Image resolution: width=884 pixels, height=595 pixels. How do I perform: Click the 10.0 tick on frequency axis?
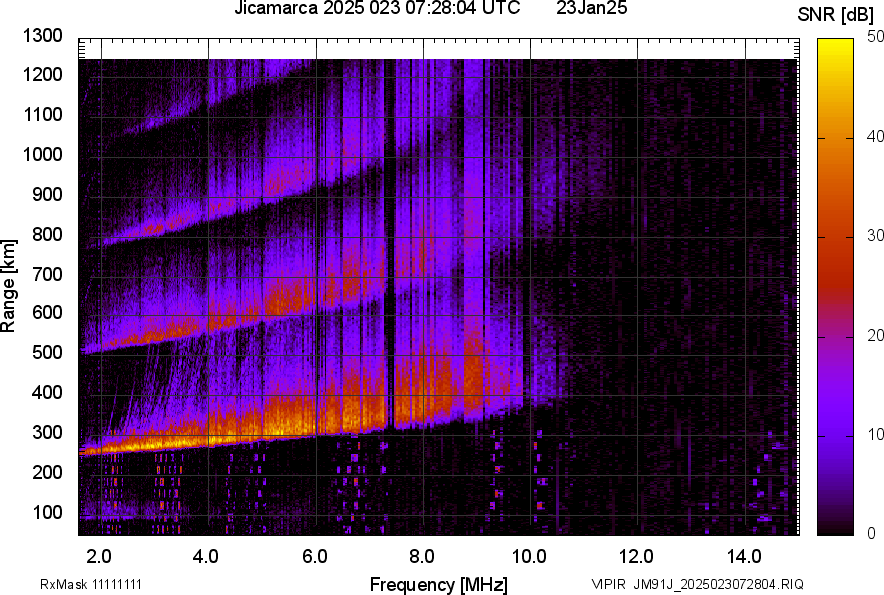point(529,554)
